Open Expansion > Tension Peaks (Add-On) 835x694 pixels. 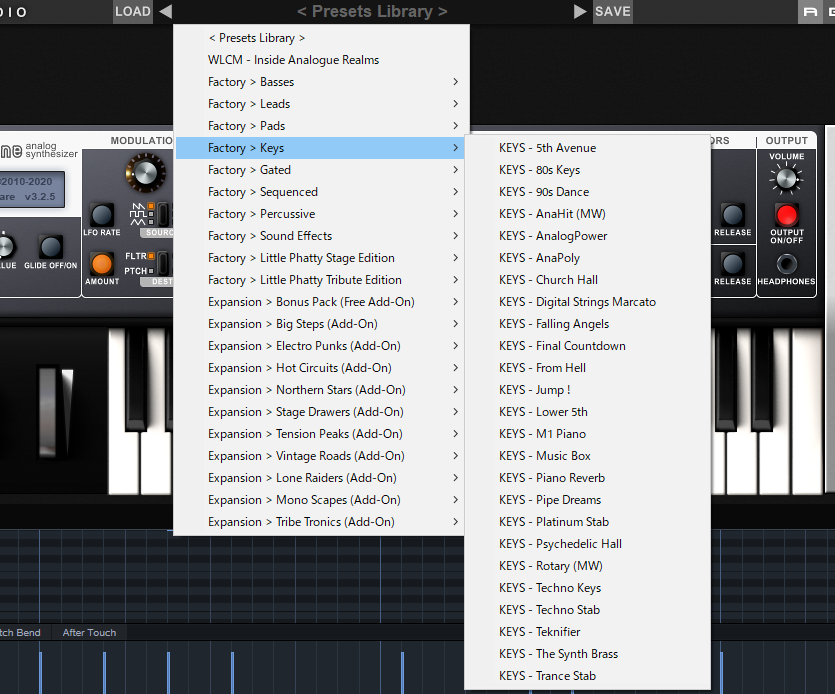[x=320, y=434]
